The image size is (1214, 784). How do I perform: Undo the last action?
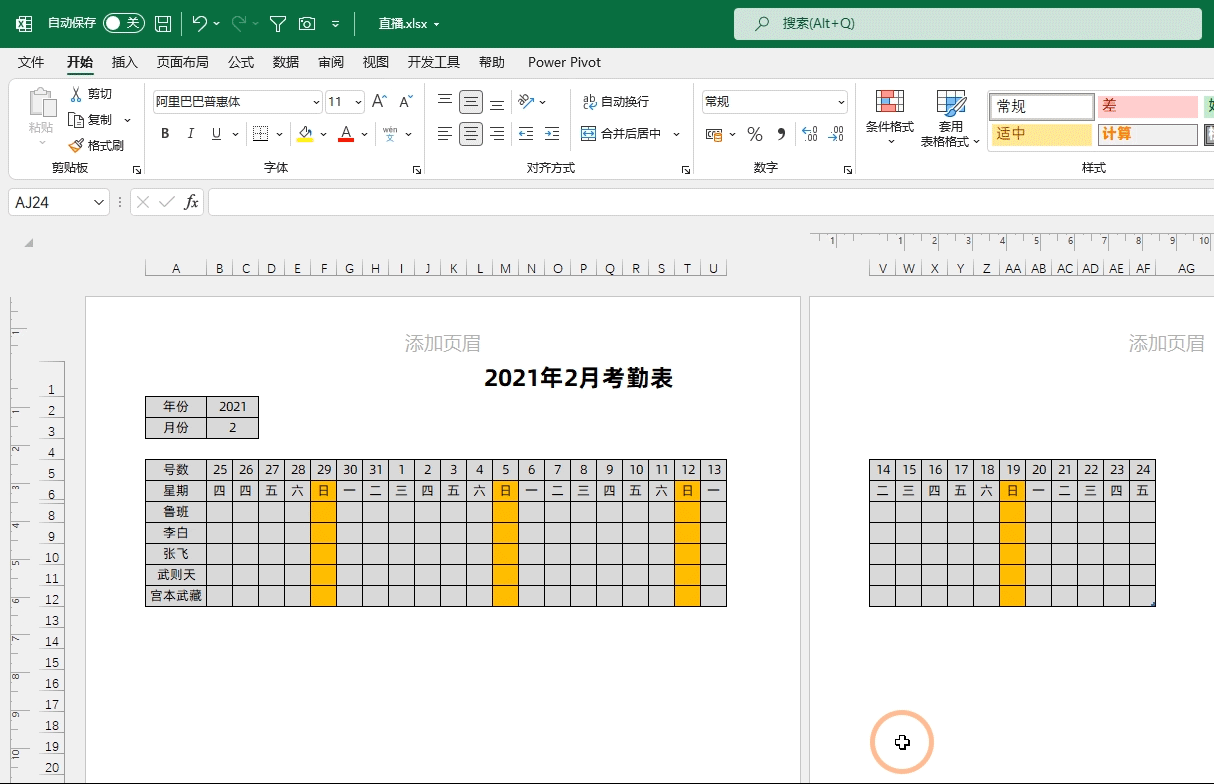[199, 23]
